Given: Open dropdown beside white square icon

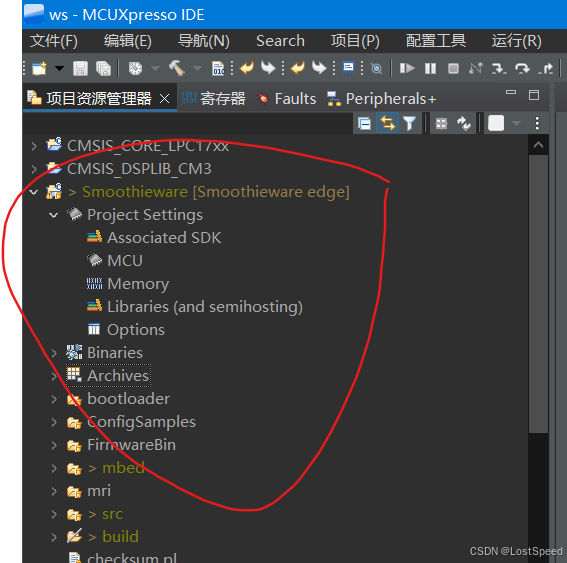Looking at the screenshot, I should point(516,123).
